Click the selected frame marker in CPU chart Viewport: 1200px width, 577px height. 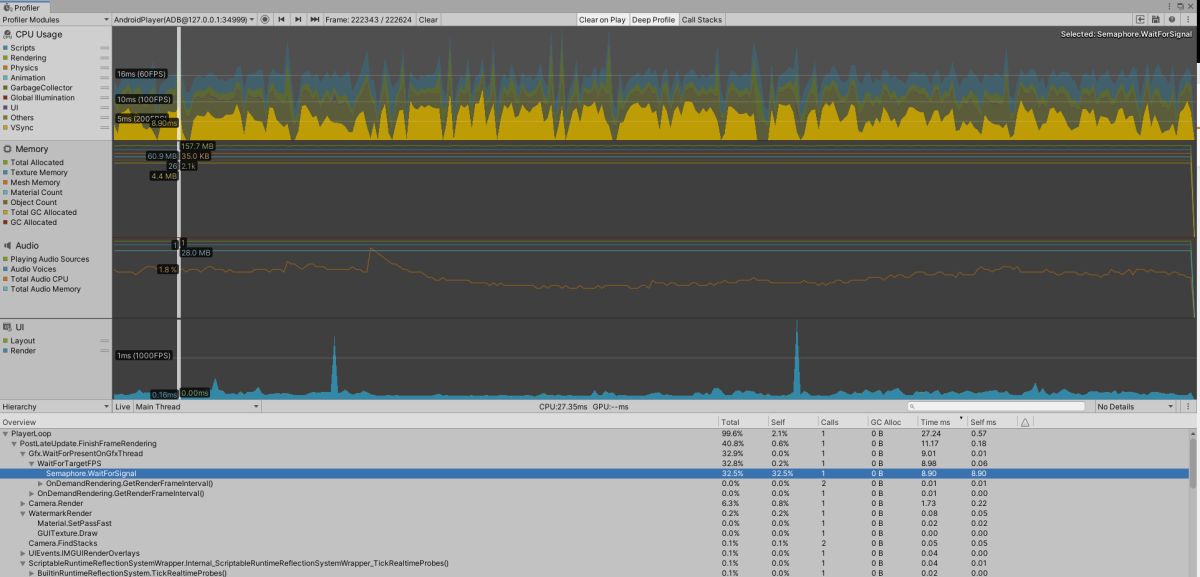(179, 83)
